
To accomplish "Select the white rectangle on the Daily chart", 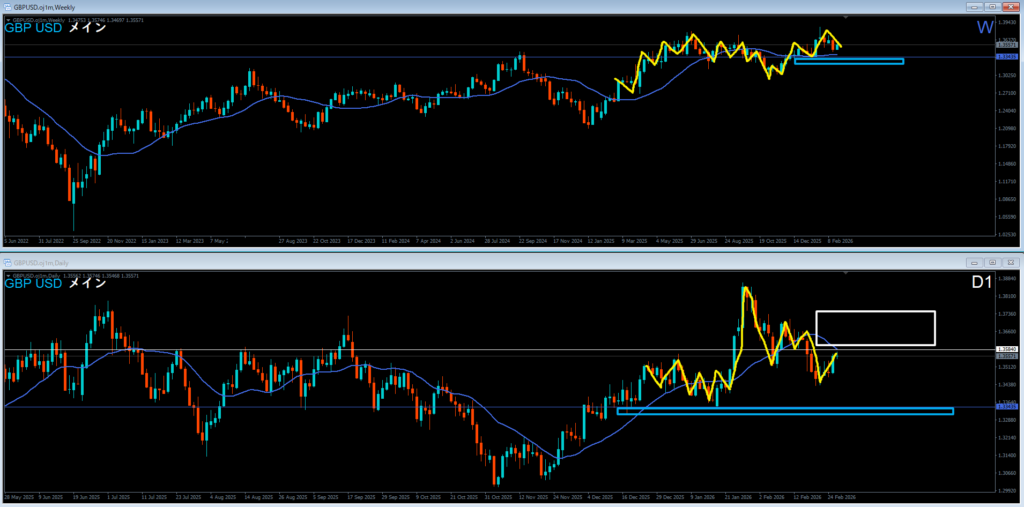I will click(875, 313).
